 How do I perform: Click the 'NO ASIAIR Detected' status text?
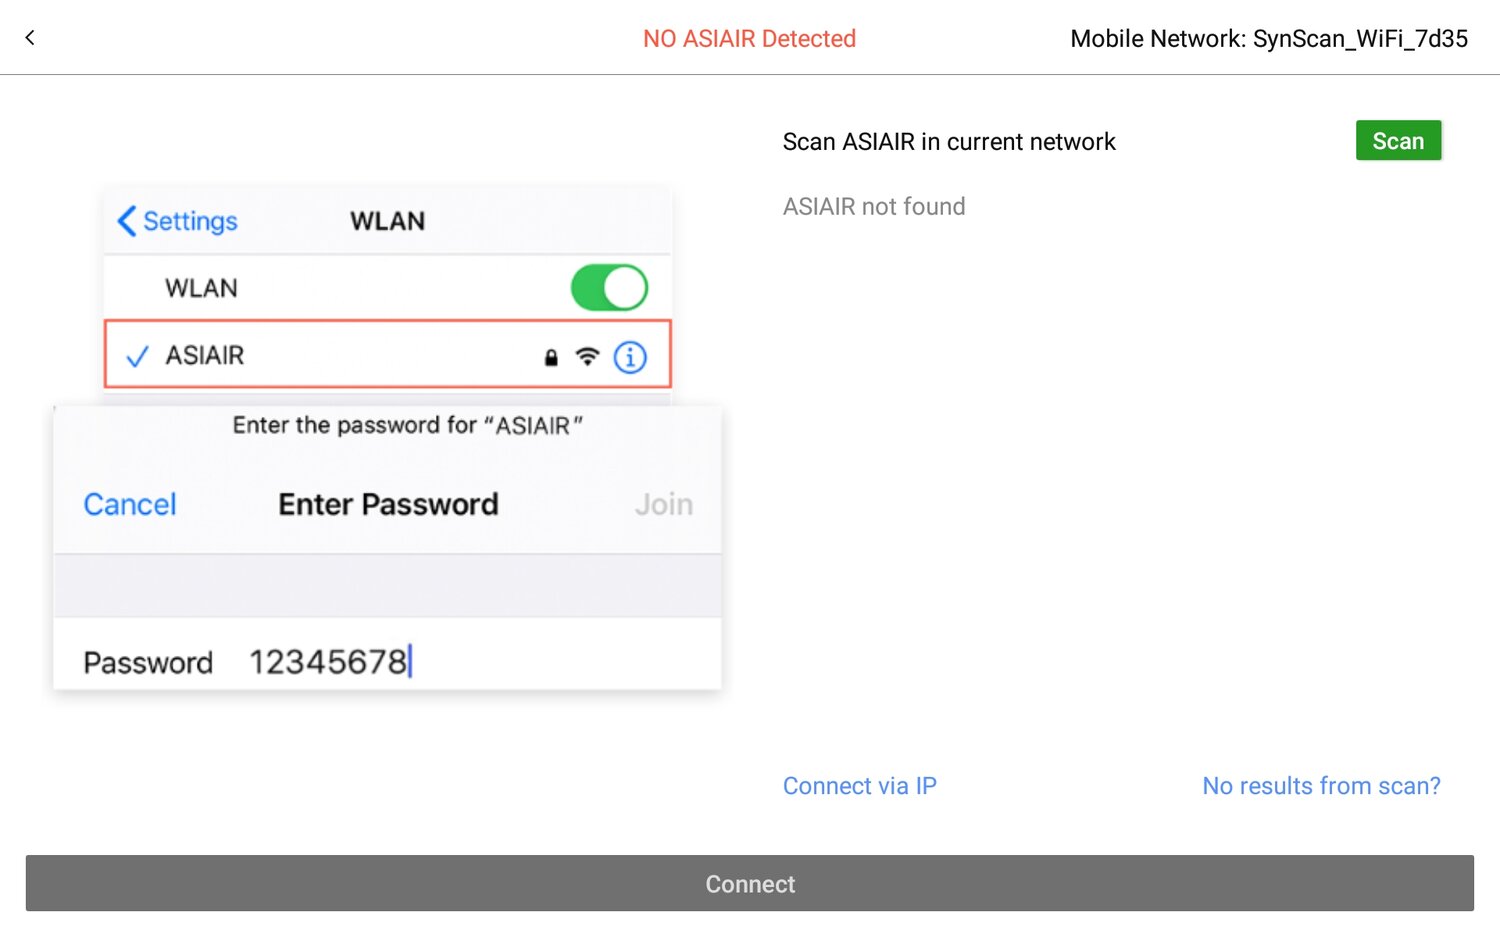[x=749, y=39]
